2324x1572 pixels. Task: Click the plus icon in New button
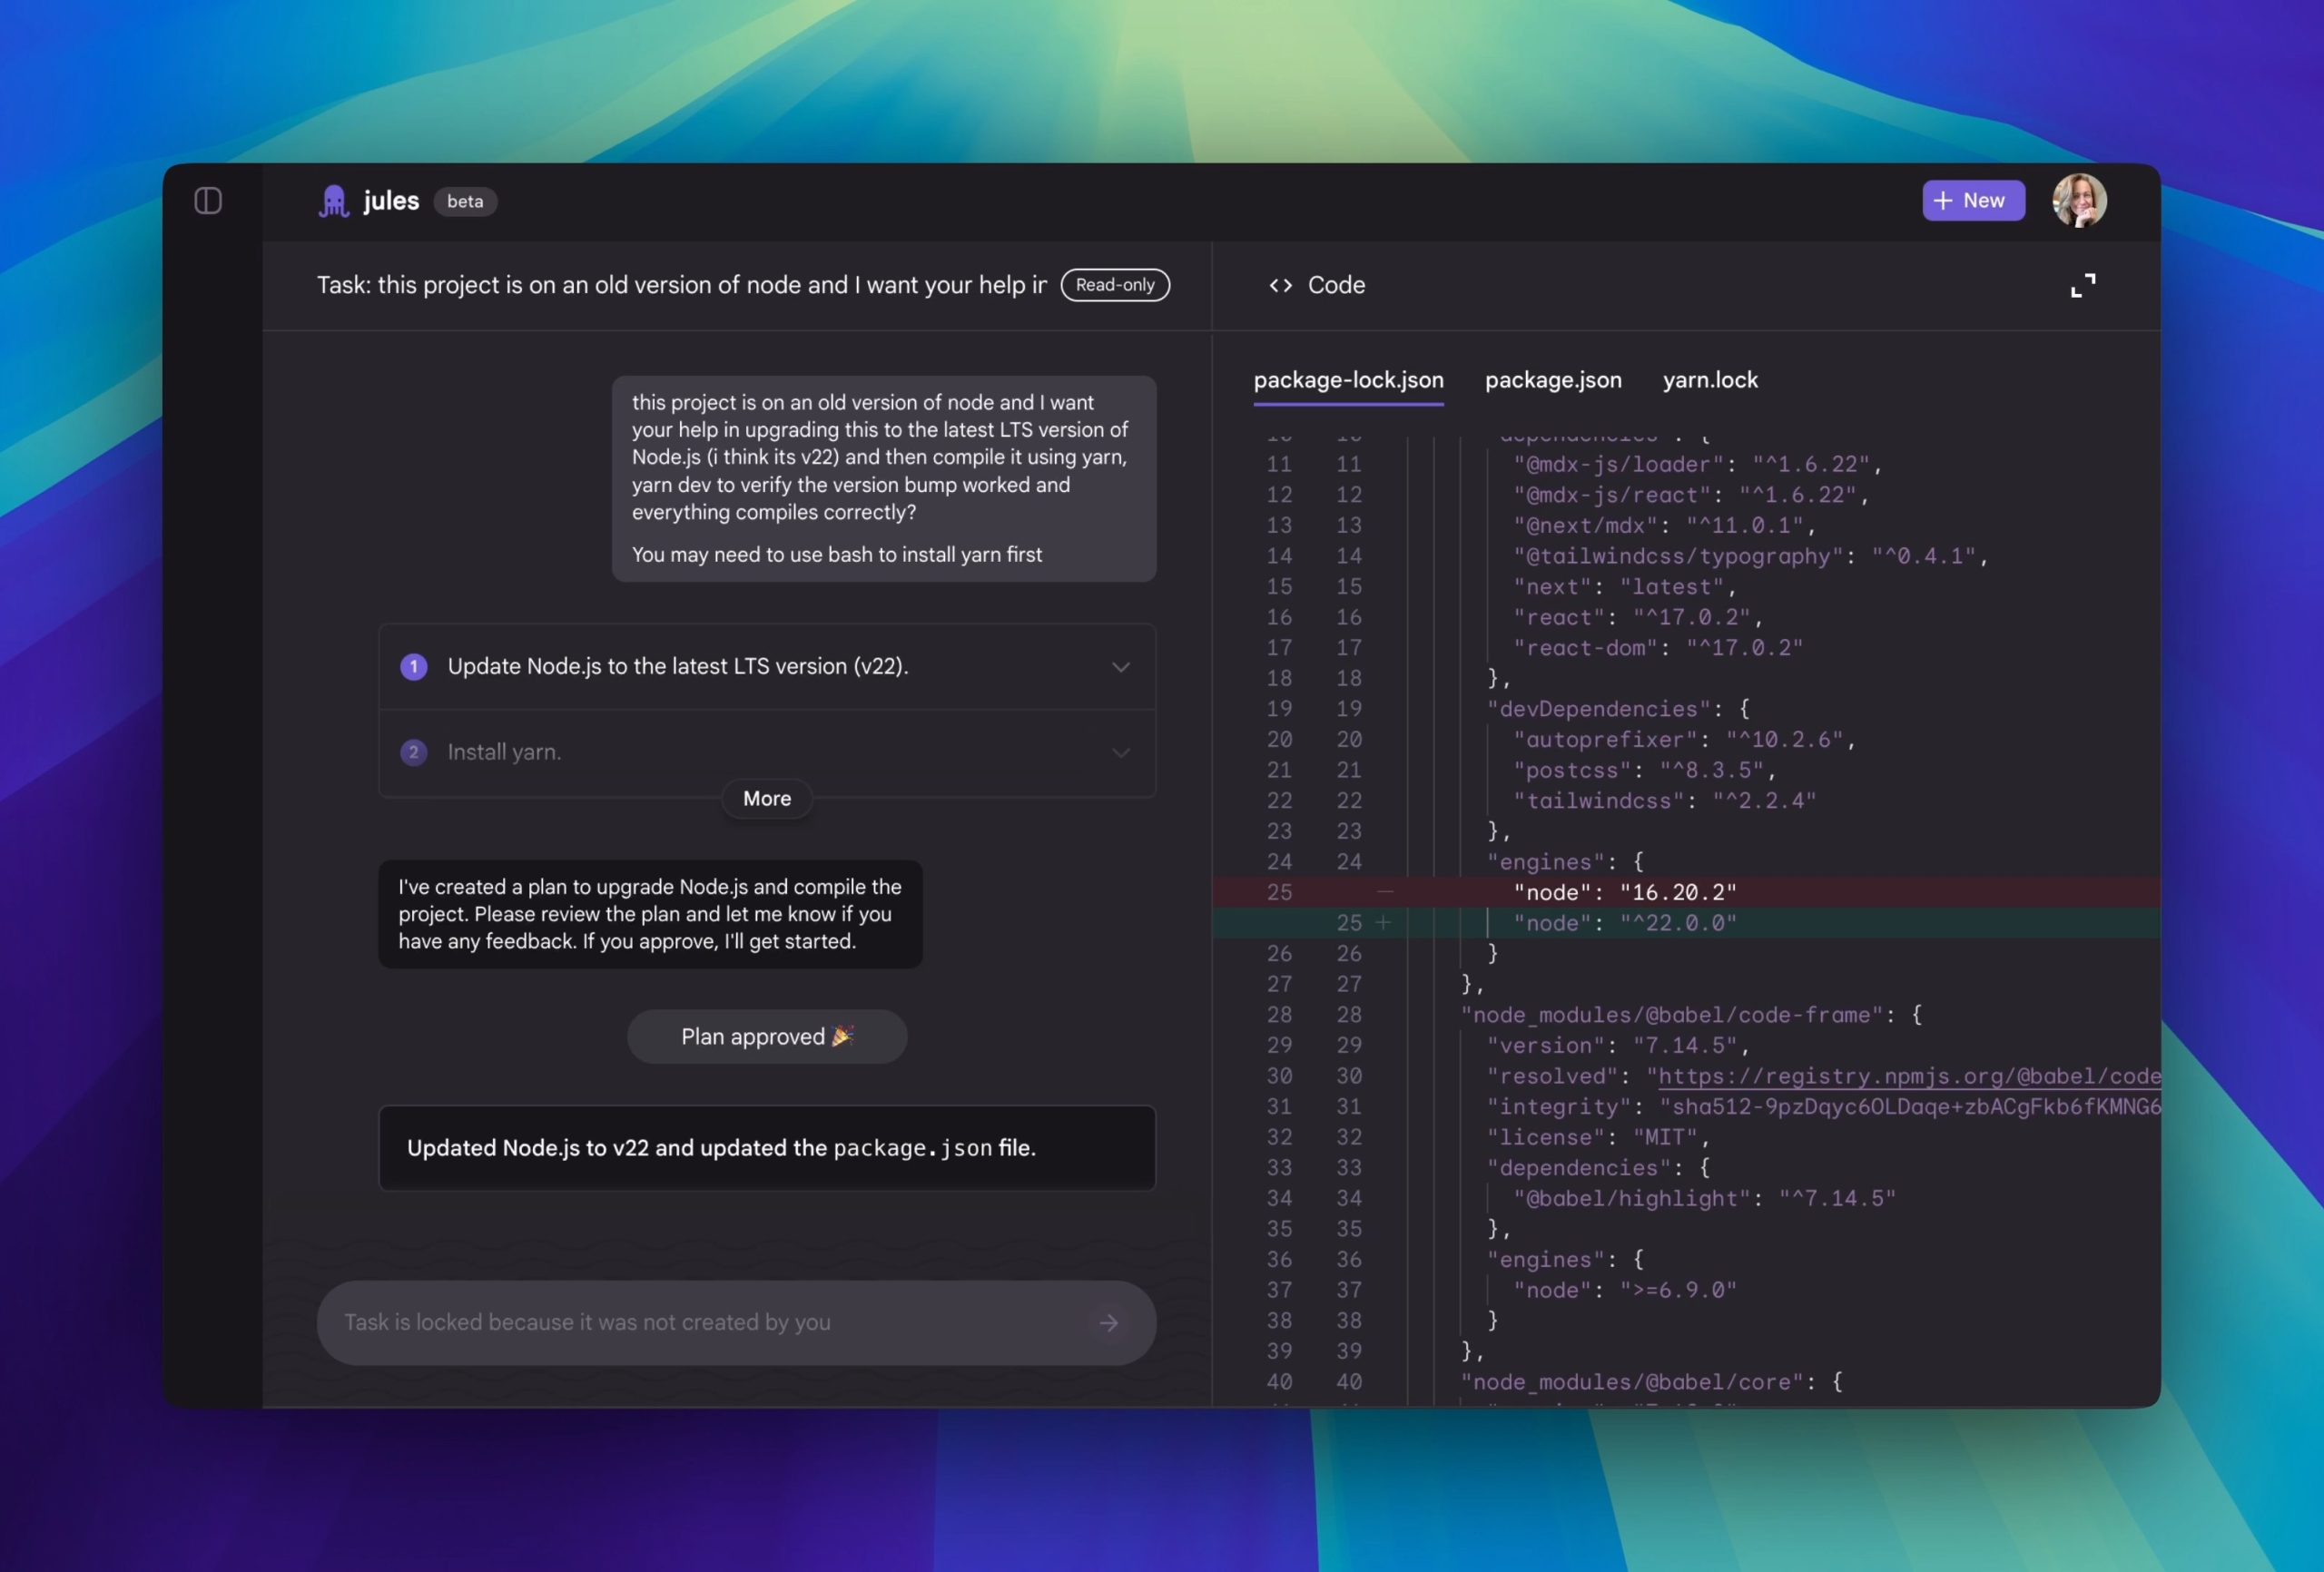1942,201
